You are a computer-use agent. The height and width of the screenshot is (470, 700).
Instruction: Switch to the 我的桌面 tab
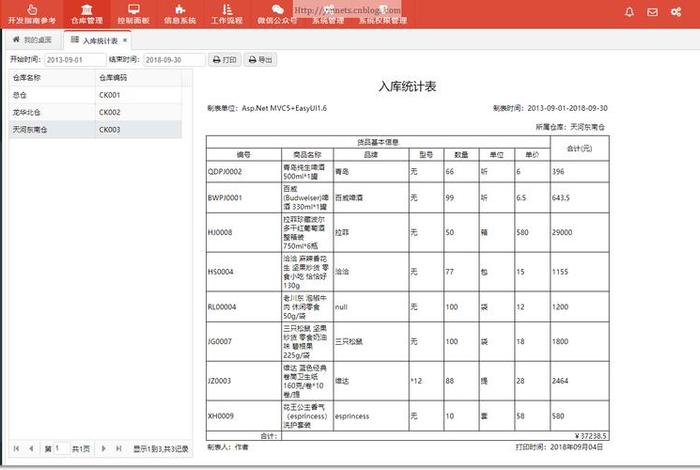pyautogui.click(x=33, y=40)
